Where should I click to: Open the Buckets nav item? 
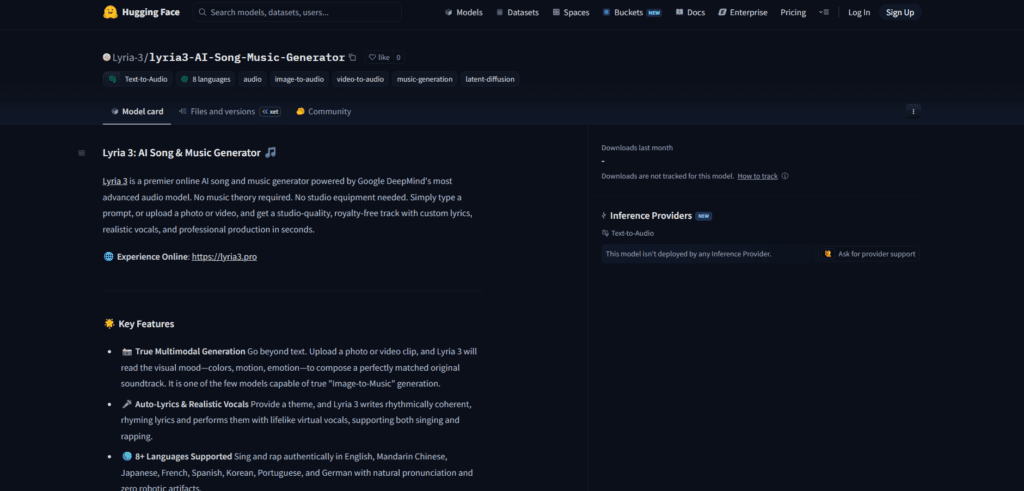pos(632,12)
